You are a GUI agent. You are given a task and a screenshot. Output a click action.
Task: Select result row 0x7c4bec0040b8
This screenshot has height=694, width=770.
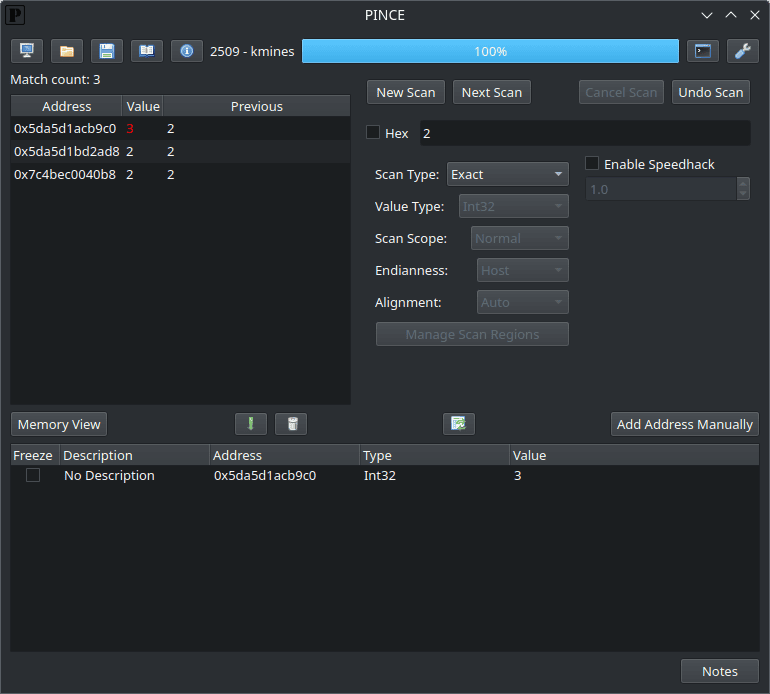tap(180, 174)
